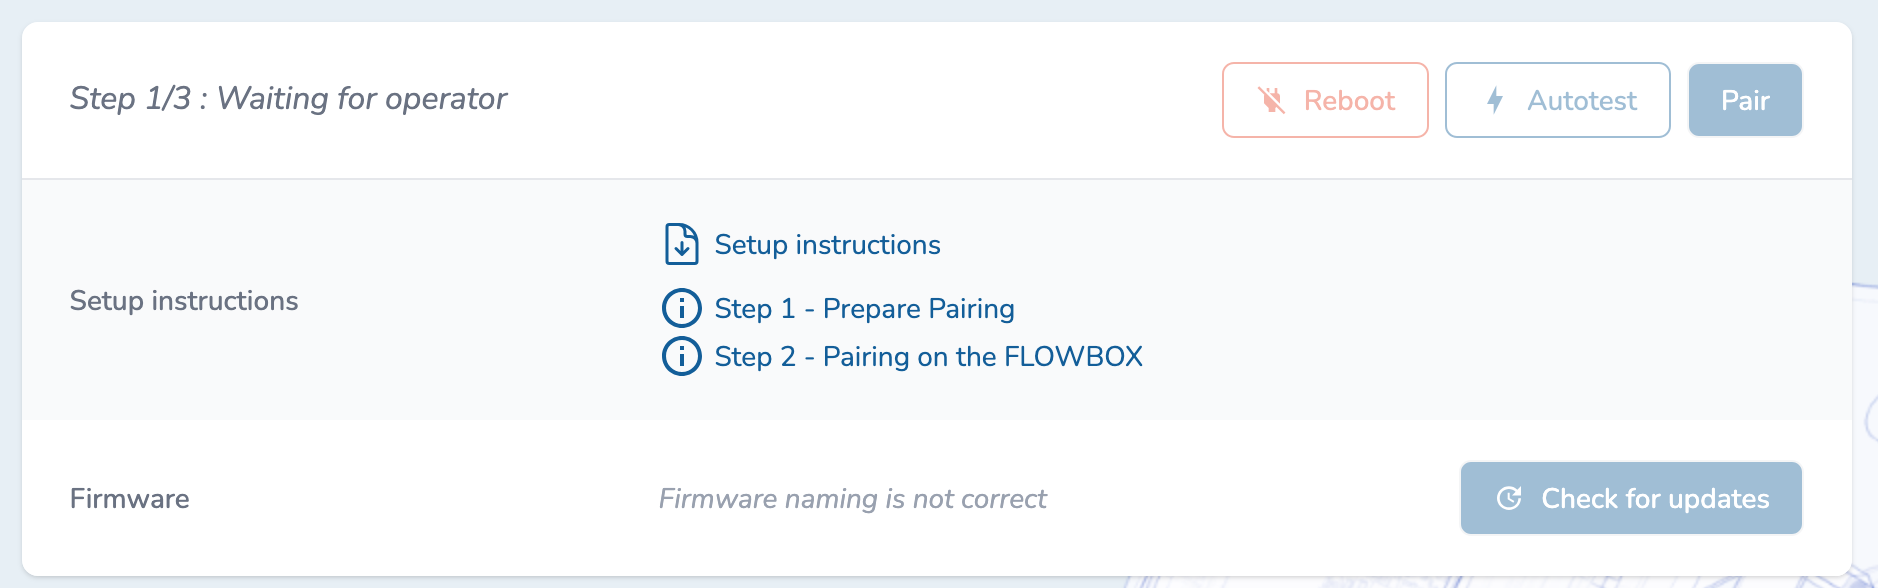Screen dimensions: 1878x588
Task: Click the Firmware row label
Action: pos(129,497)
